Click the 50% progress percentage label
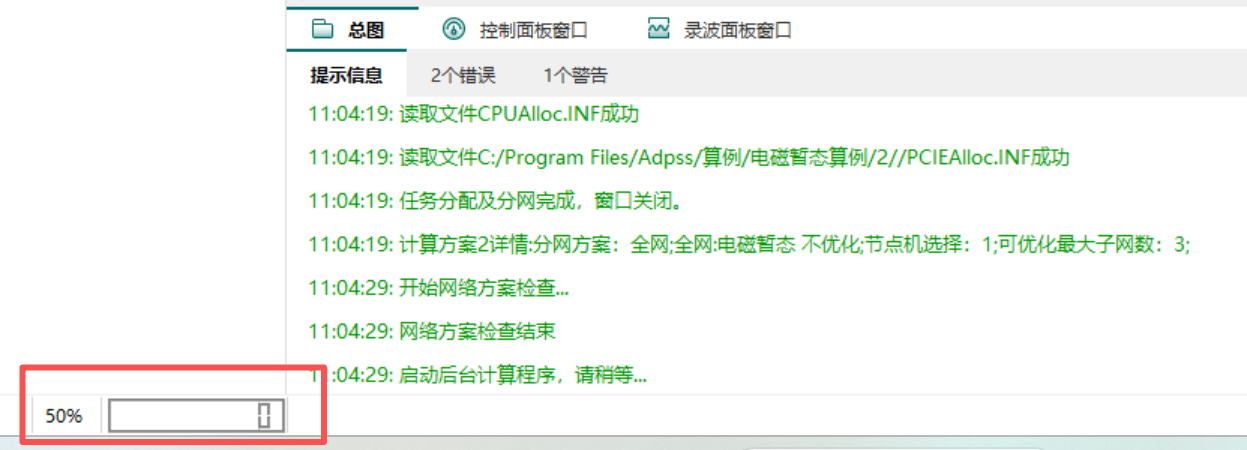Screen dimensions: 1247x450 [64, 416]
